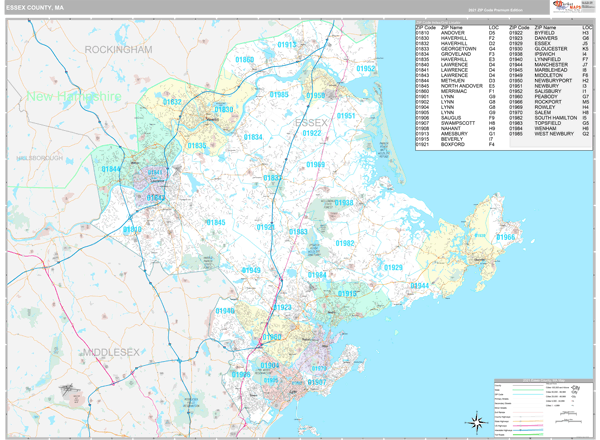The height and width of the screenshot is (440, 600).
Task: Click WEST NEWBURY row in ZIP index
Action: [x=552, y=133]
